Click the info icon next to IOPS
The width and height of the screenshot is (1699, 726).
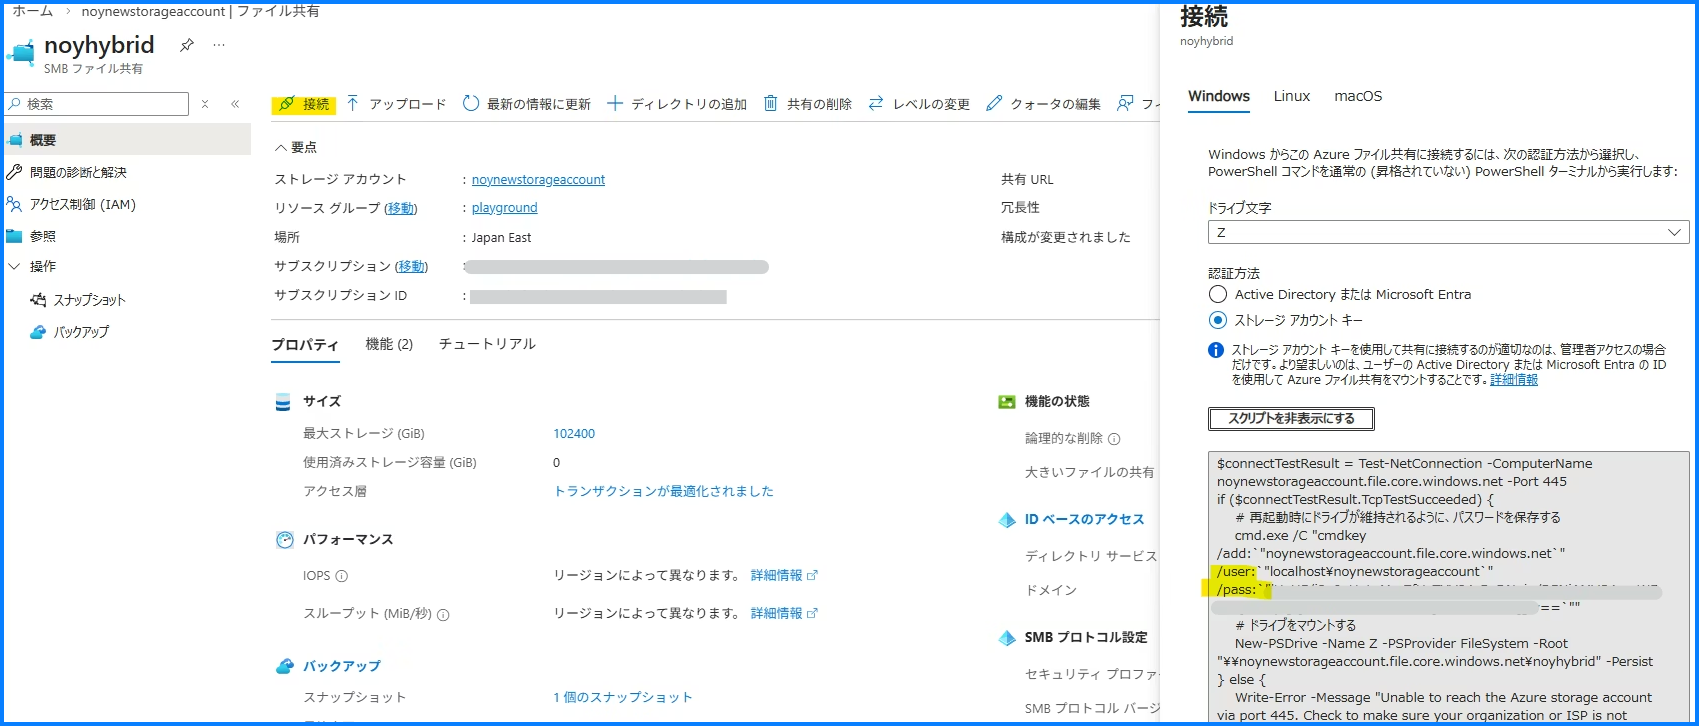point(341,576)
